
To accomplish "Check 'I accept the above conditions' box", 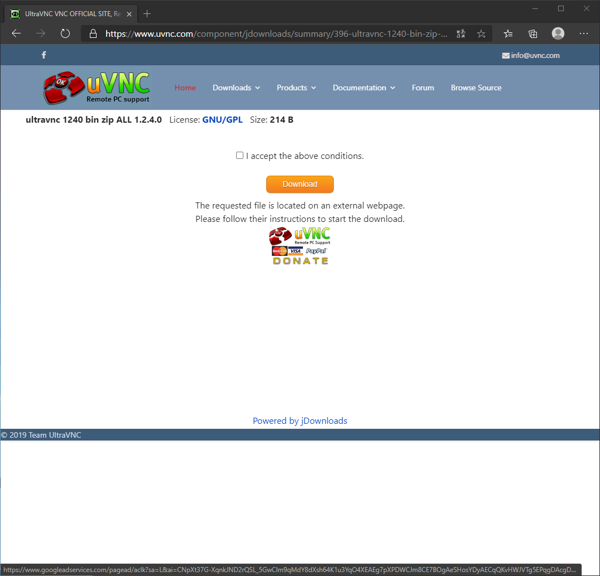I will click(240, 155).
